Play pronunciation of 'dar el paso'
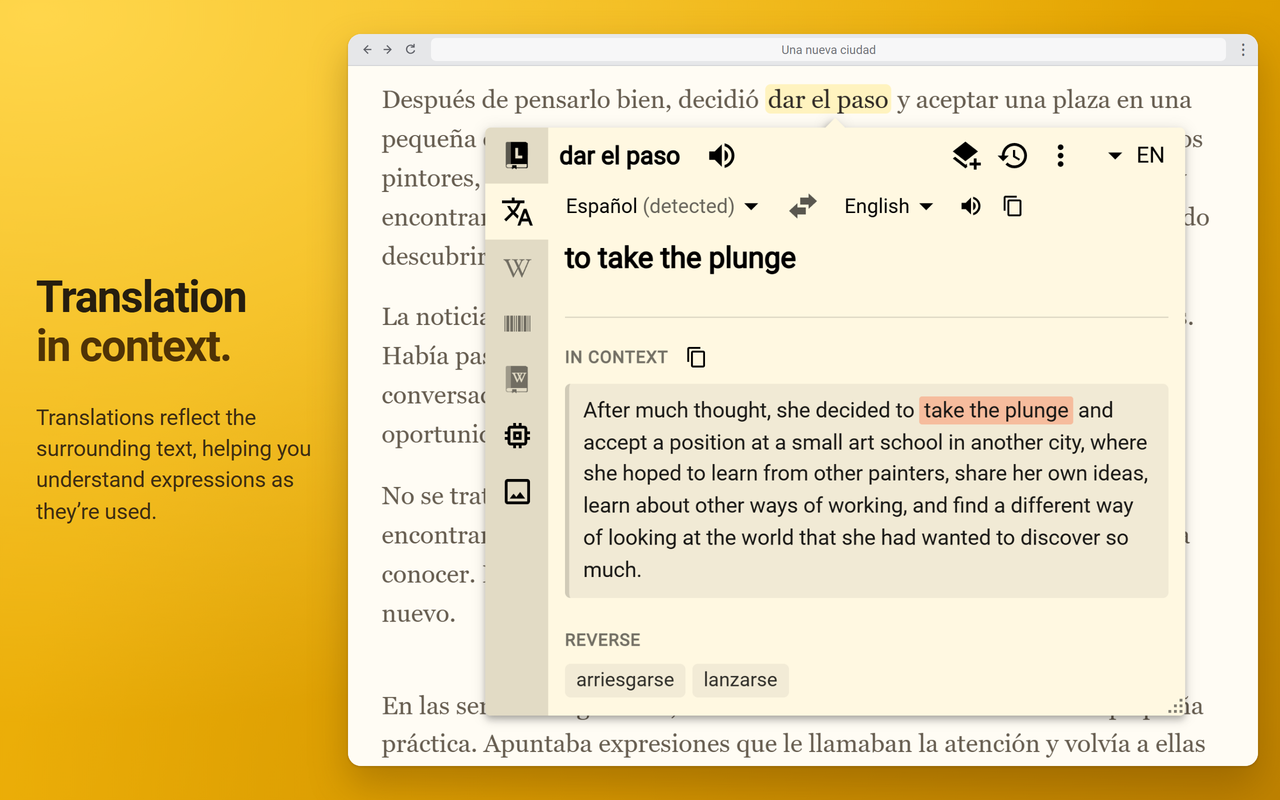The width and height of the screenshot is (1280, 800). click(x=721, y=155)
